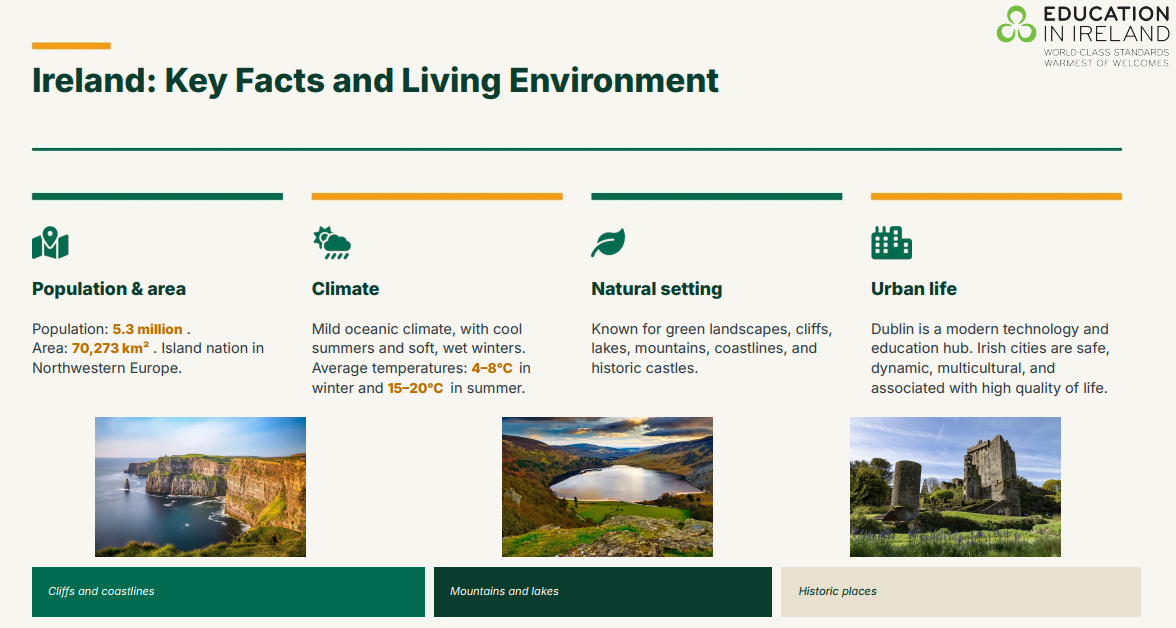Click the 'Urban life' heading
Screen dimensions: 1176x628
914,289
